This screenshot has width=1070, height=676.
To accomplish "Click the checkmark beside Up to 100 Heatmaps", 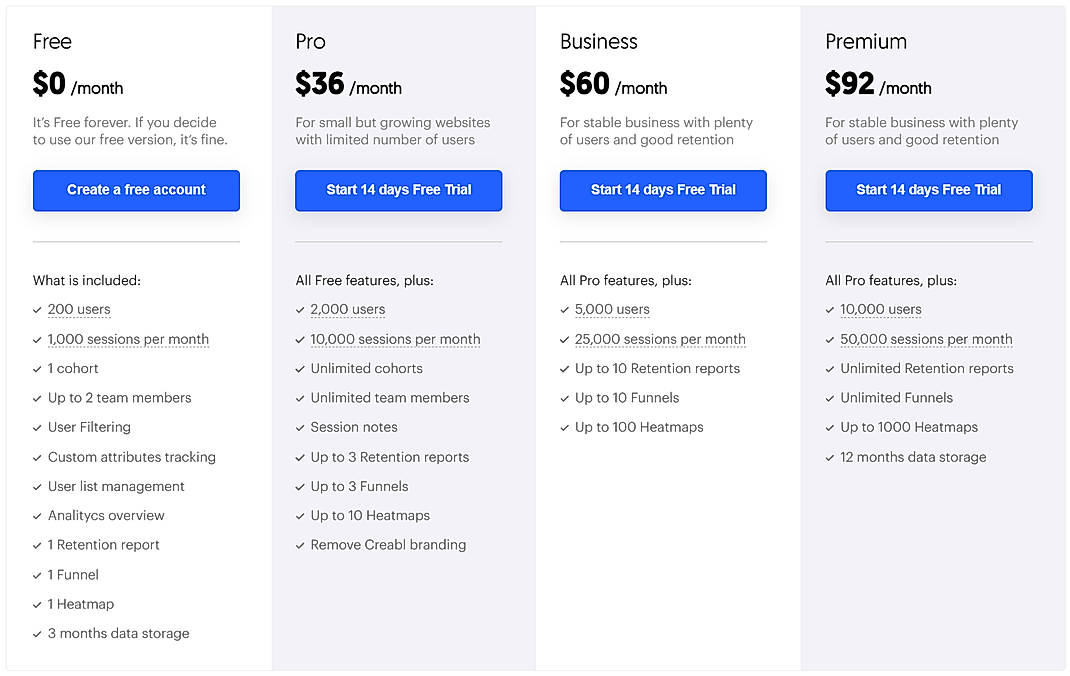I will pyautogui.click(x=564, y=428).
